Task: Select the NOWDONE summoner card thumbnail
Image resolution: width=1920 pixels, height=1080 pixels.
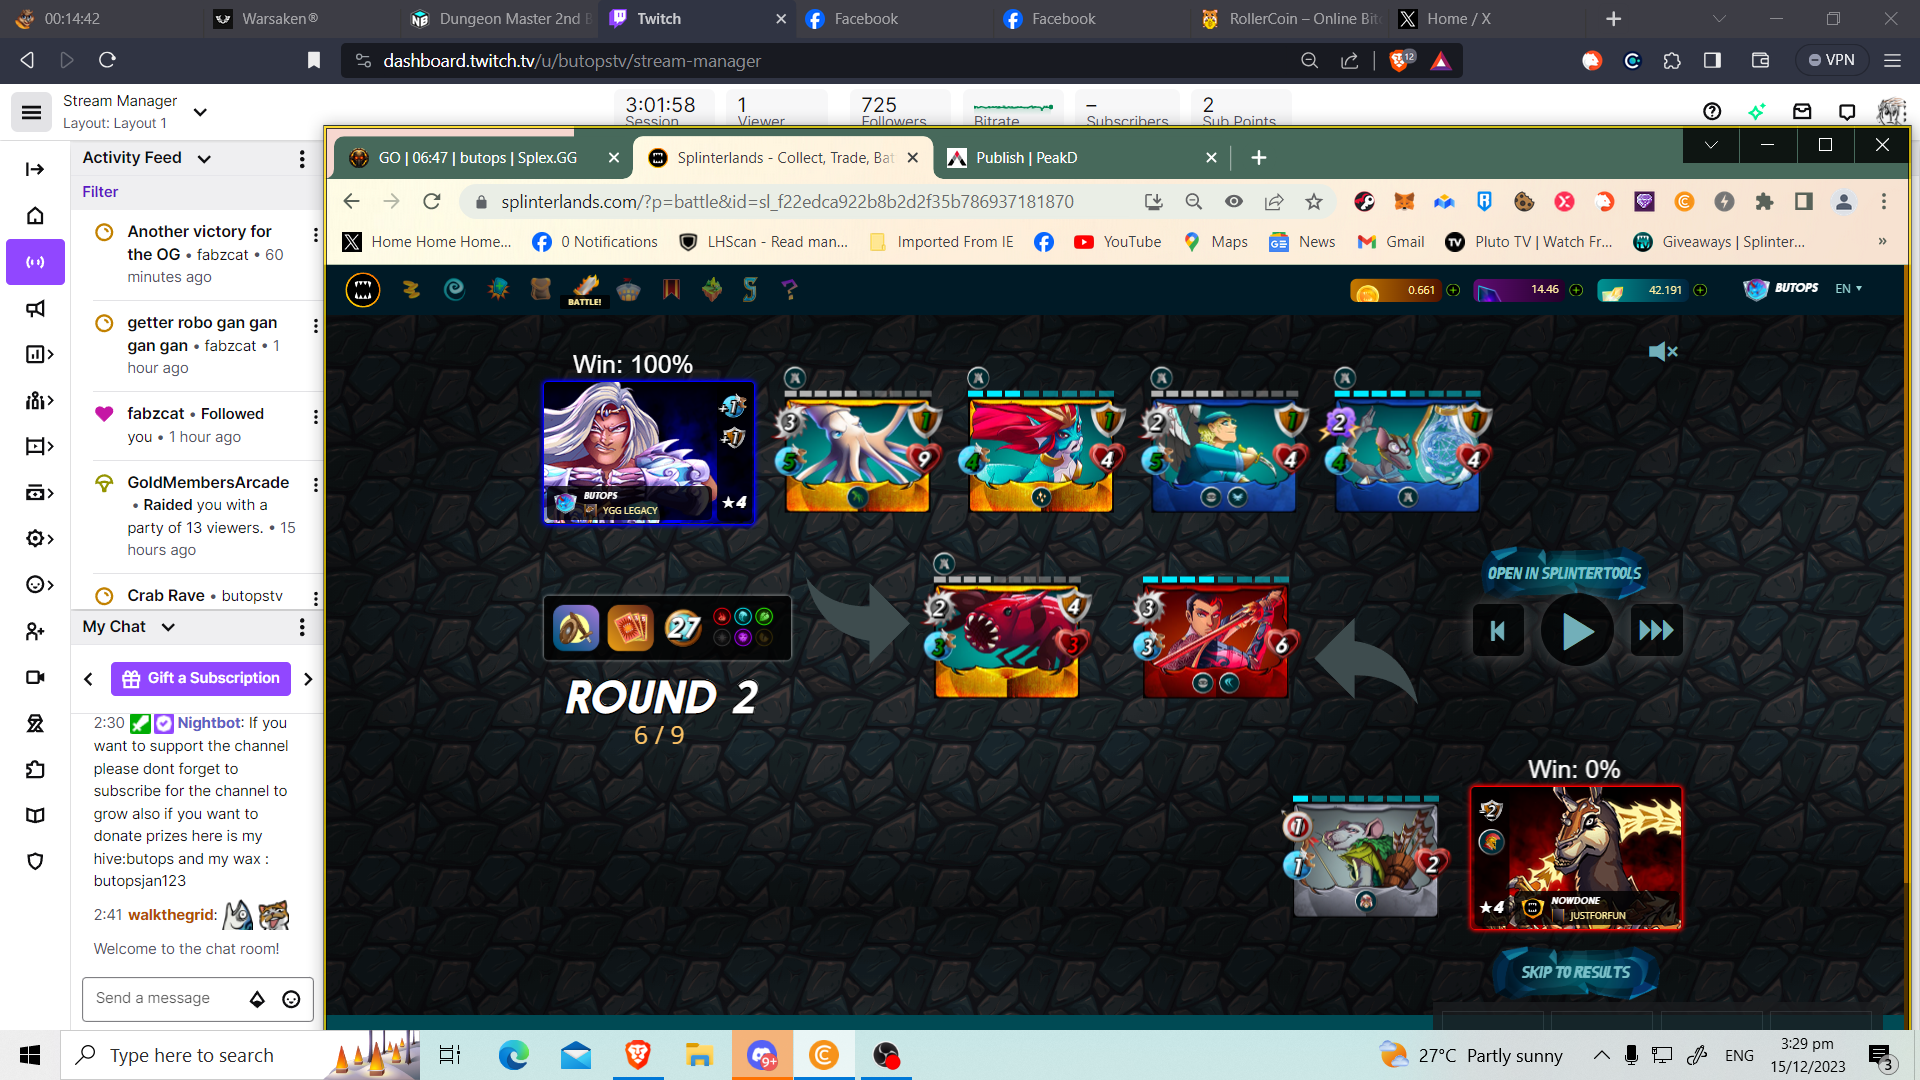Action: pyautogui.click(x=1576, y=858)
